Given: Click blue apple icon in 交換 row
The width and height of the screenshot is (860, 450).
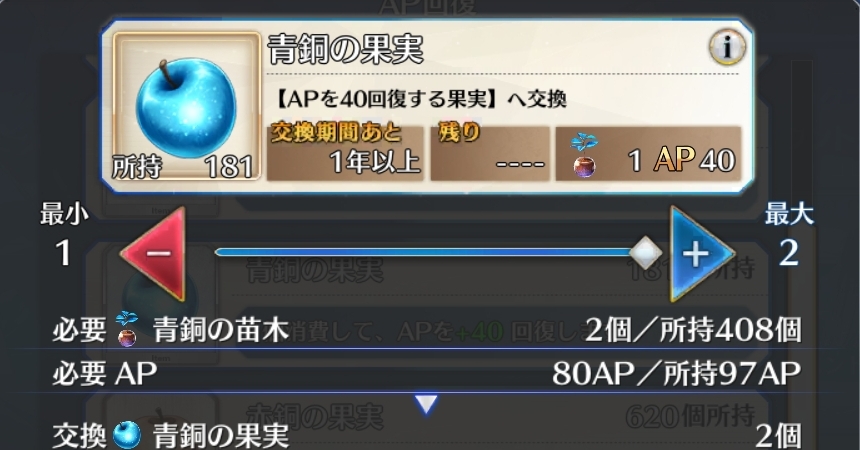Looking at the screenshot, I should 127,435.
